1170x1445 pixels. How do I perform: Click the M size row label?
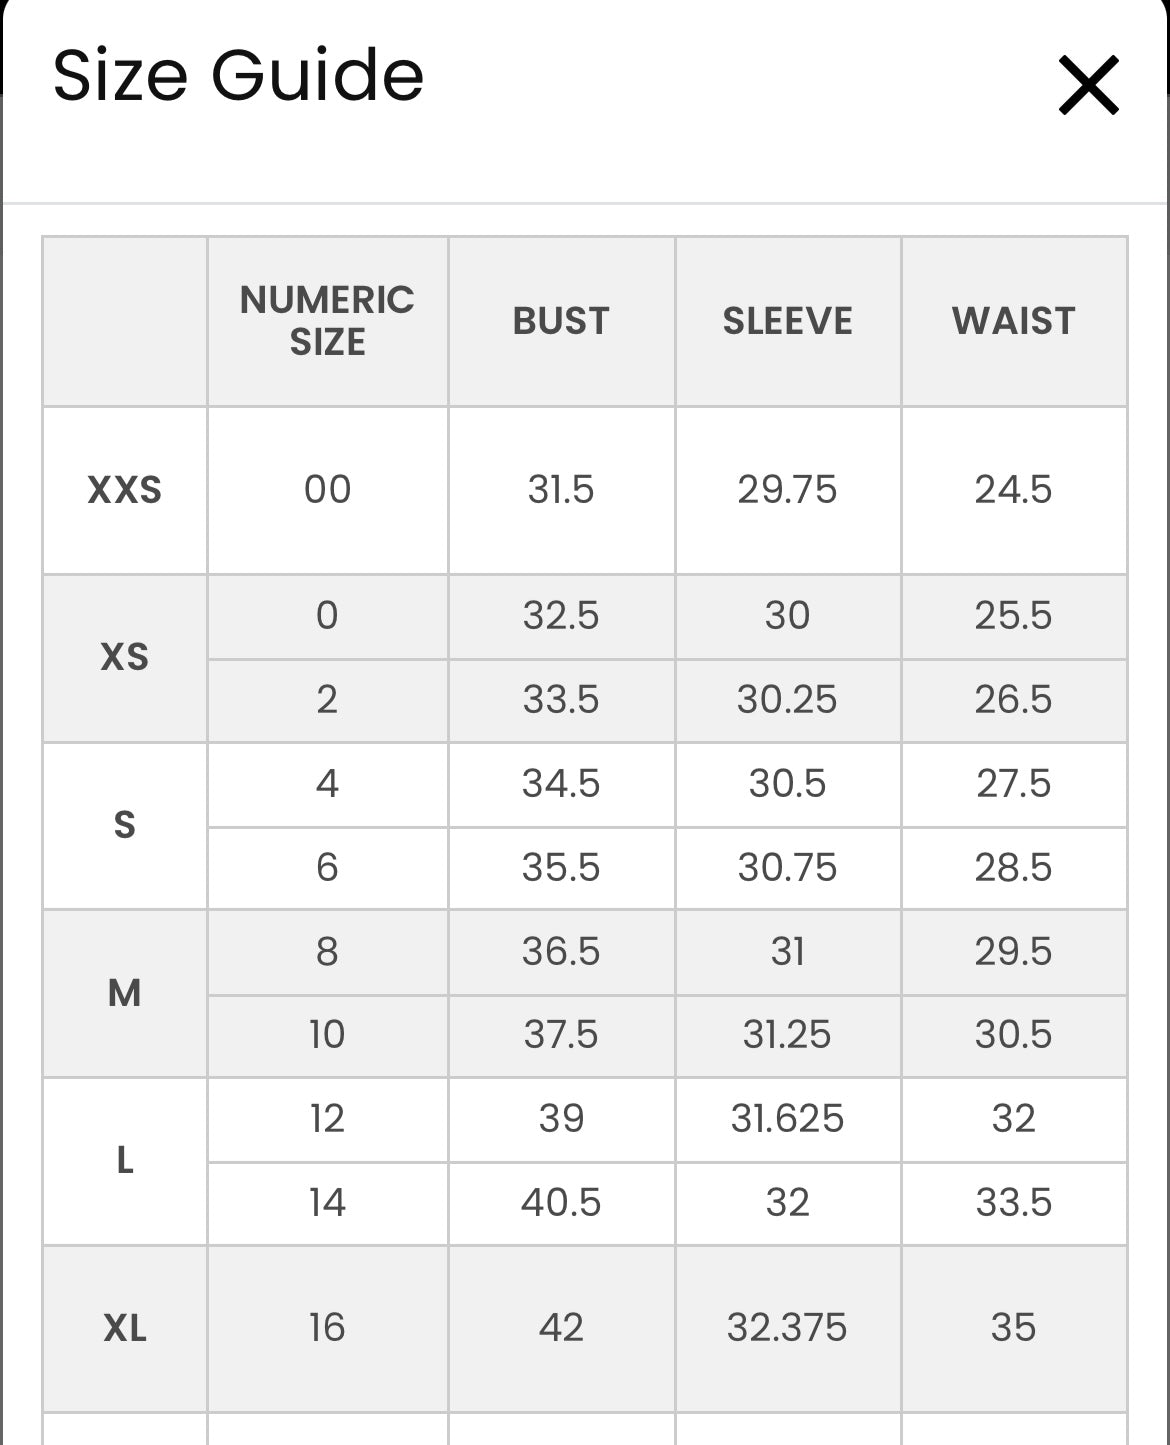point(125,993)
